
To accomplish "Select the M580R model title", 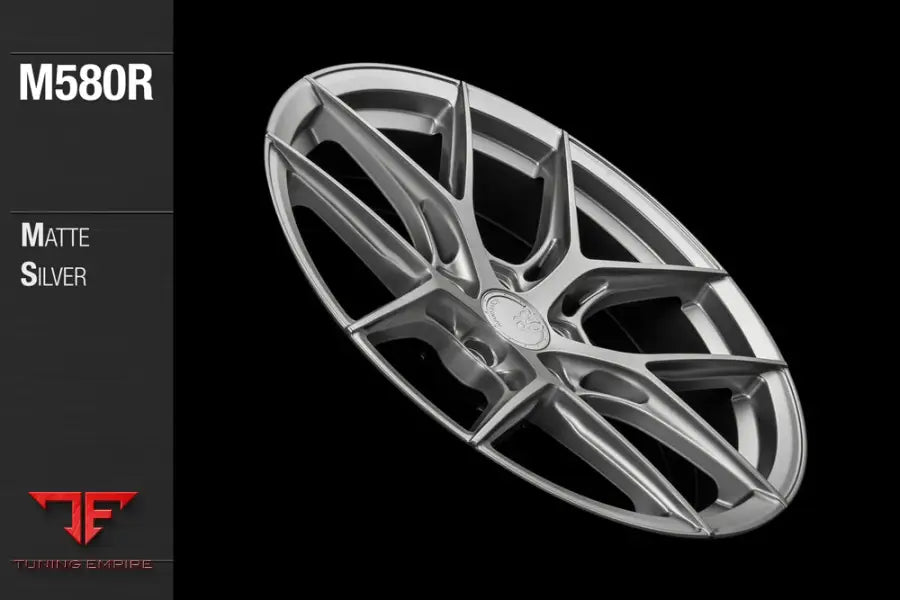I will pyautogui.click(x=86, y=85).
